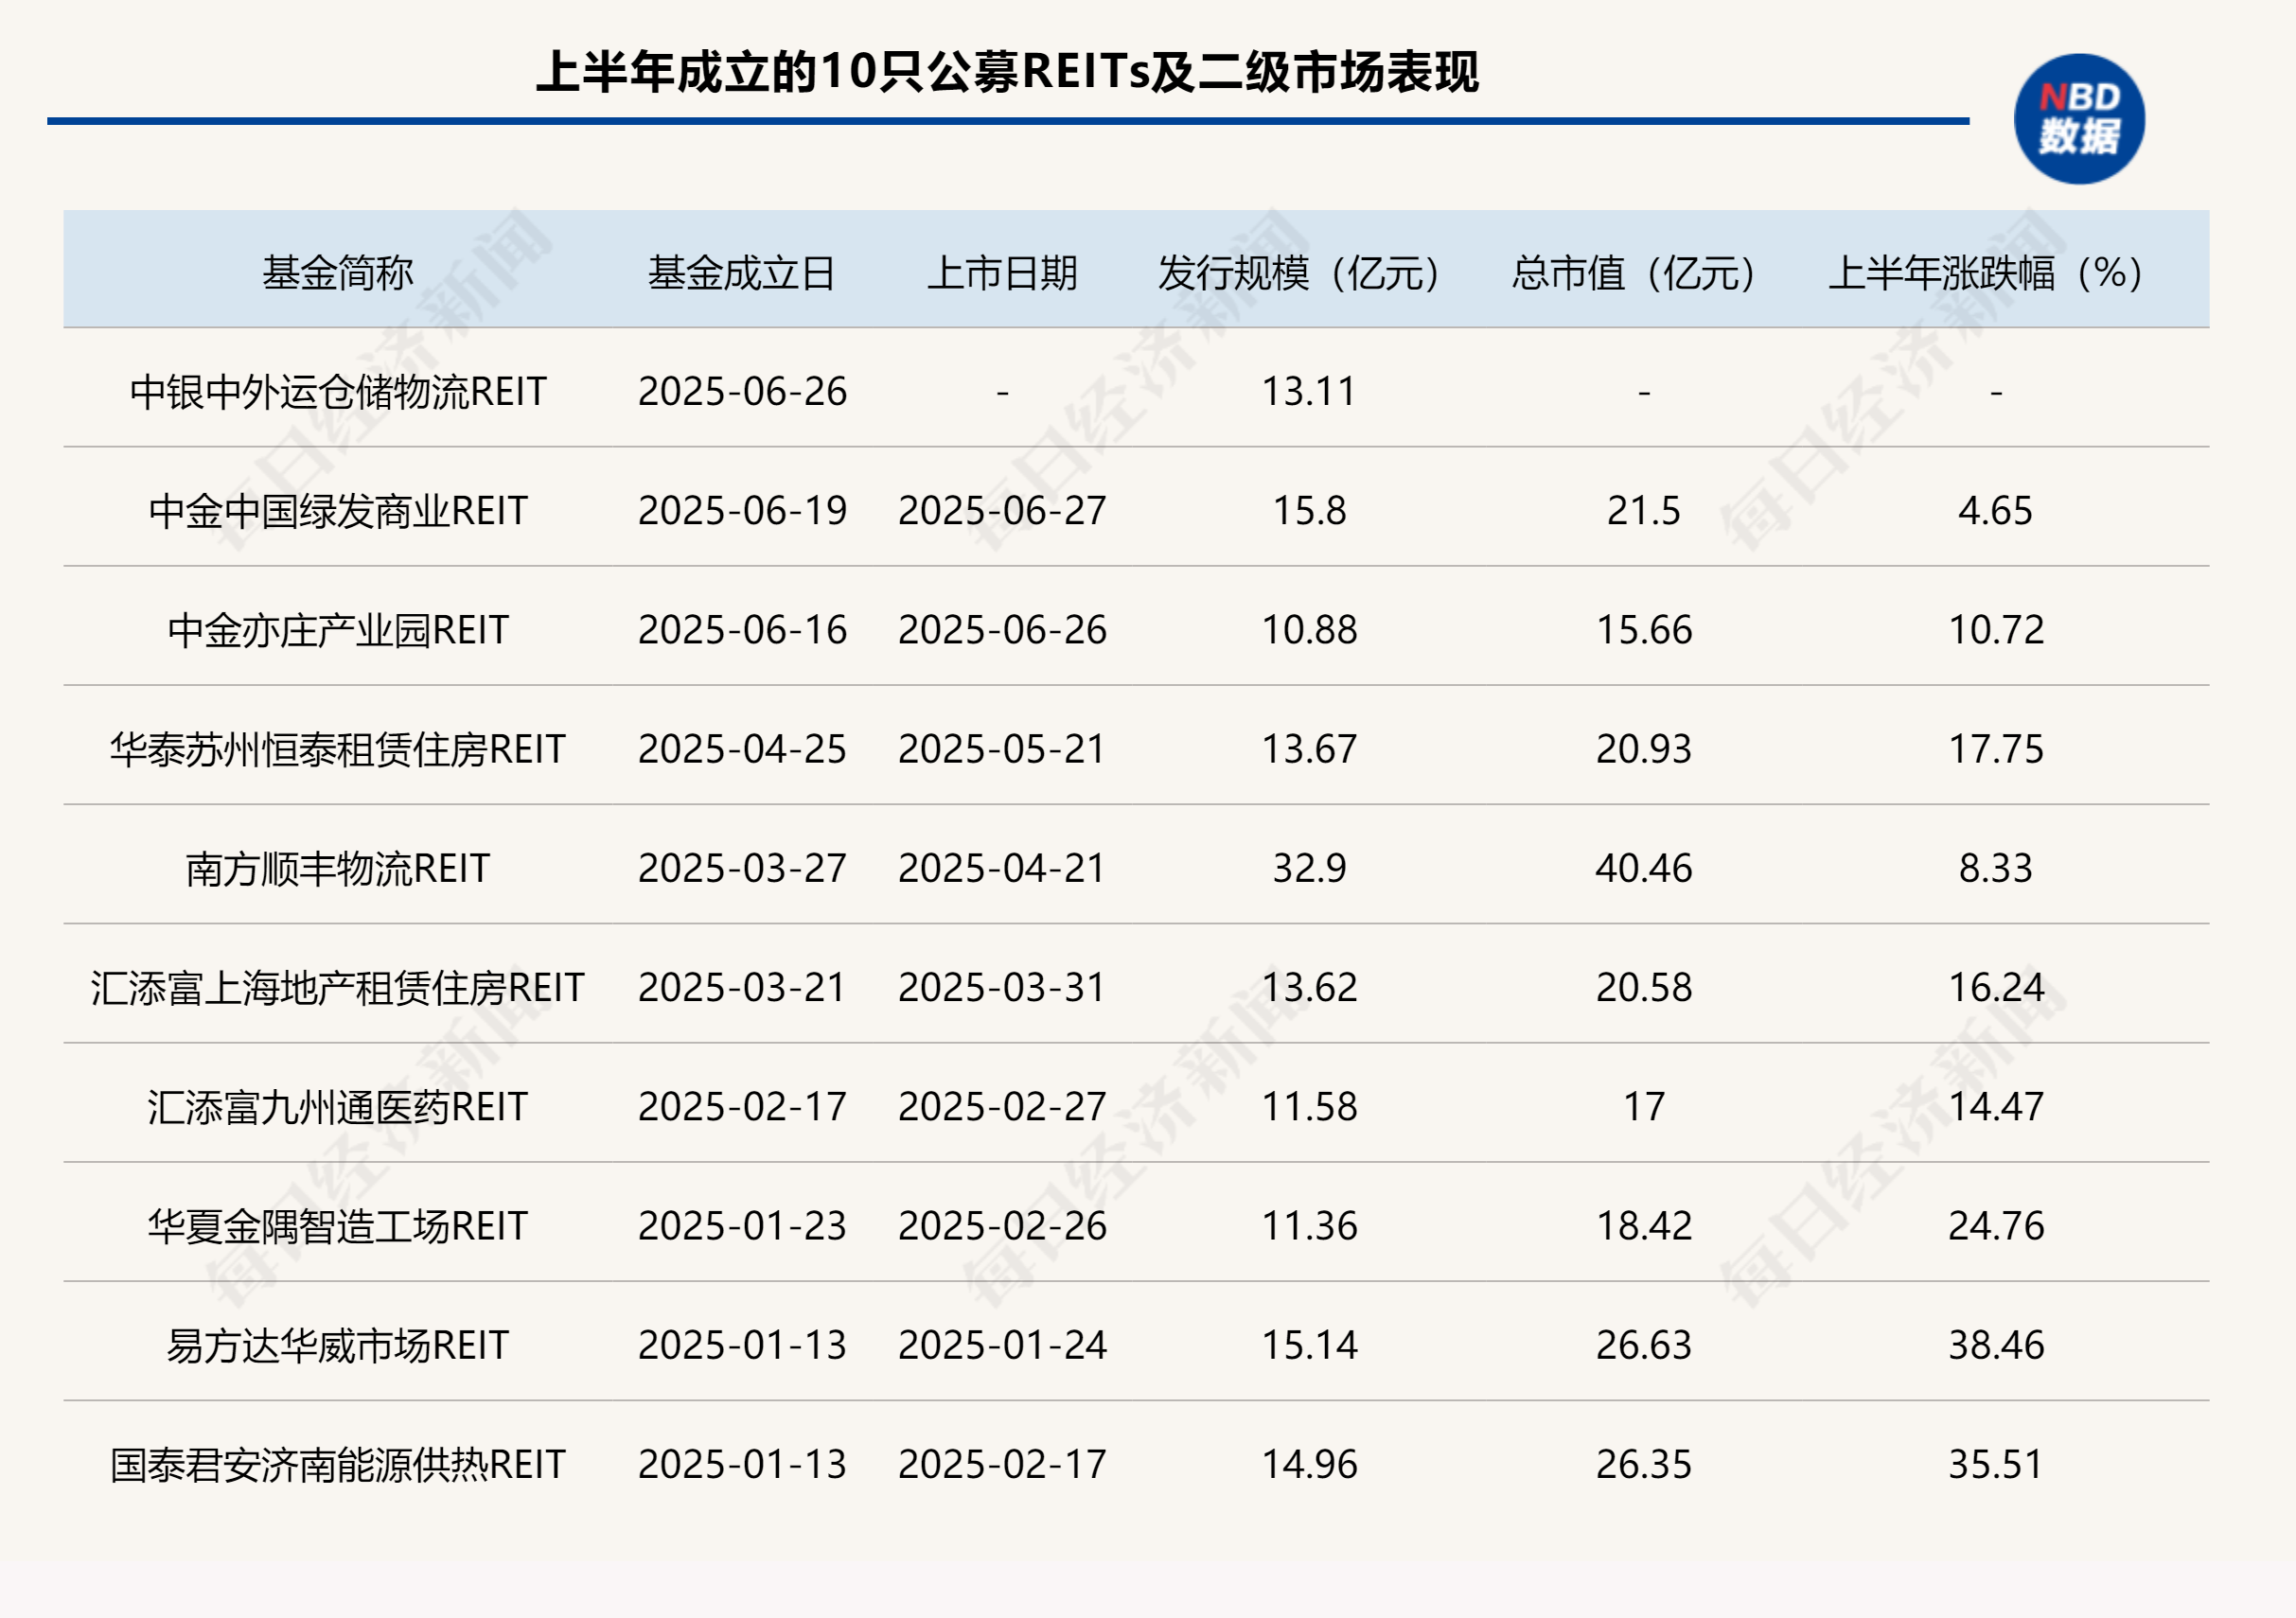This screenshot has width=2296, height=1618.
Task: Click fund name 华泰苏州恒泰租赁住房REIT
Action: pos(338,748)
